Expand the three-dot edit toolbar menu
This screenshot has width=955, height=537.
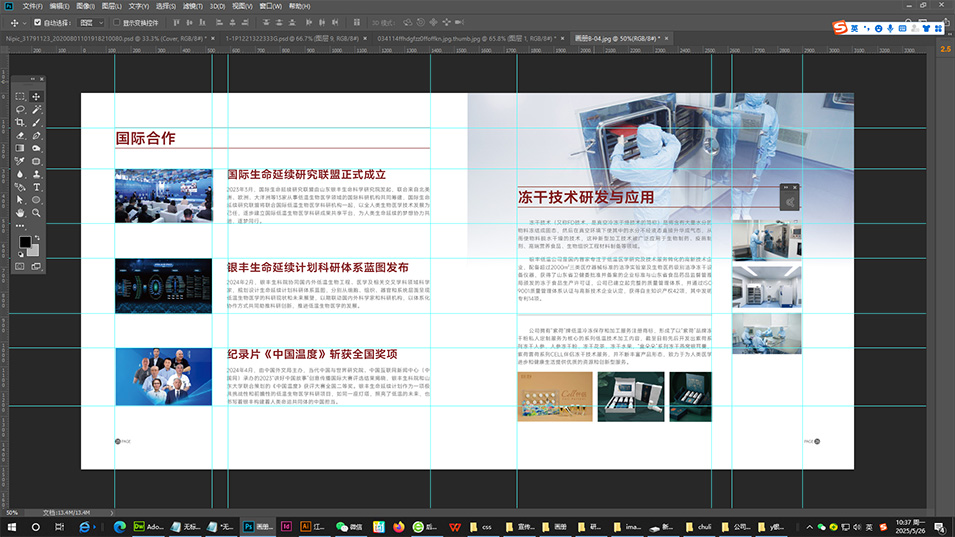click(x=20, y=226)
